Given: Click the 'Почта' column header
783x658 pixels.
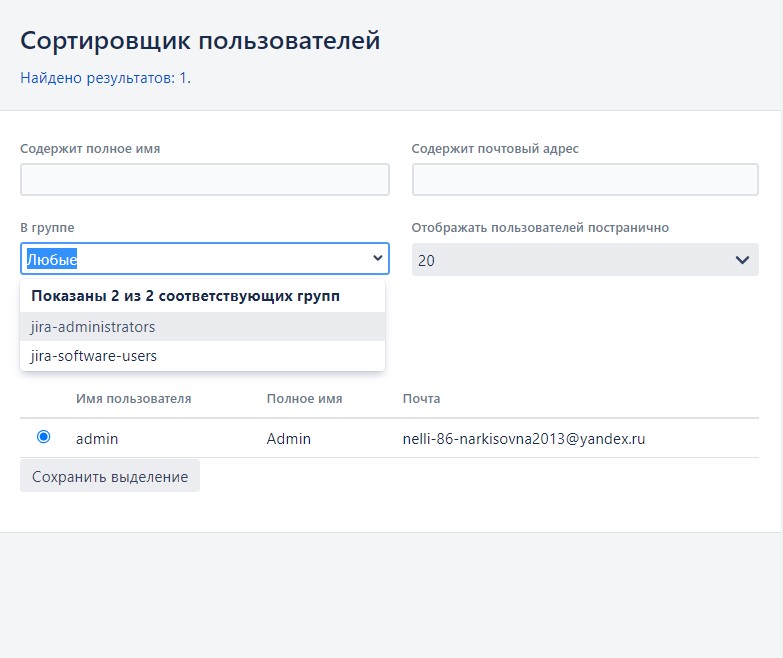Looking at the screenshot, I should pos(421,398).
